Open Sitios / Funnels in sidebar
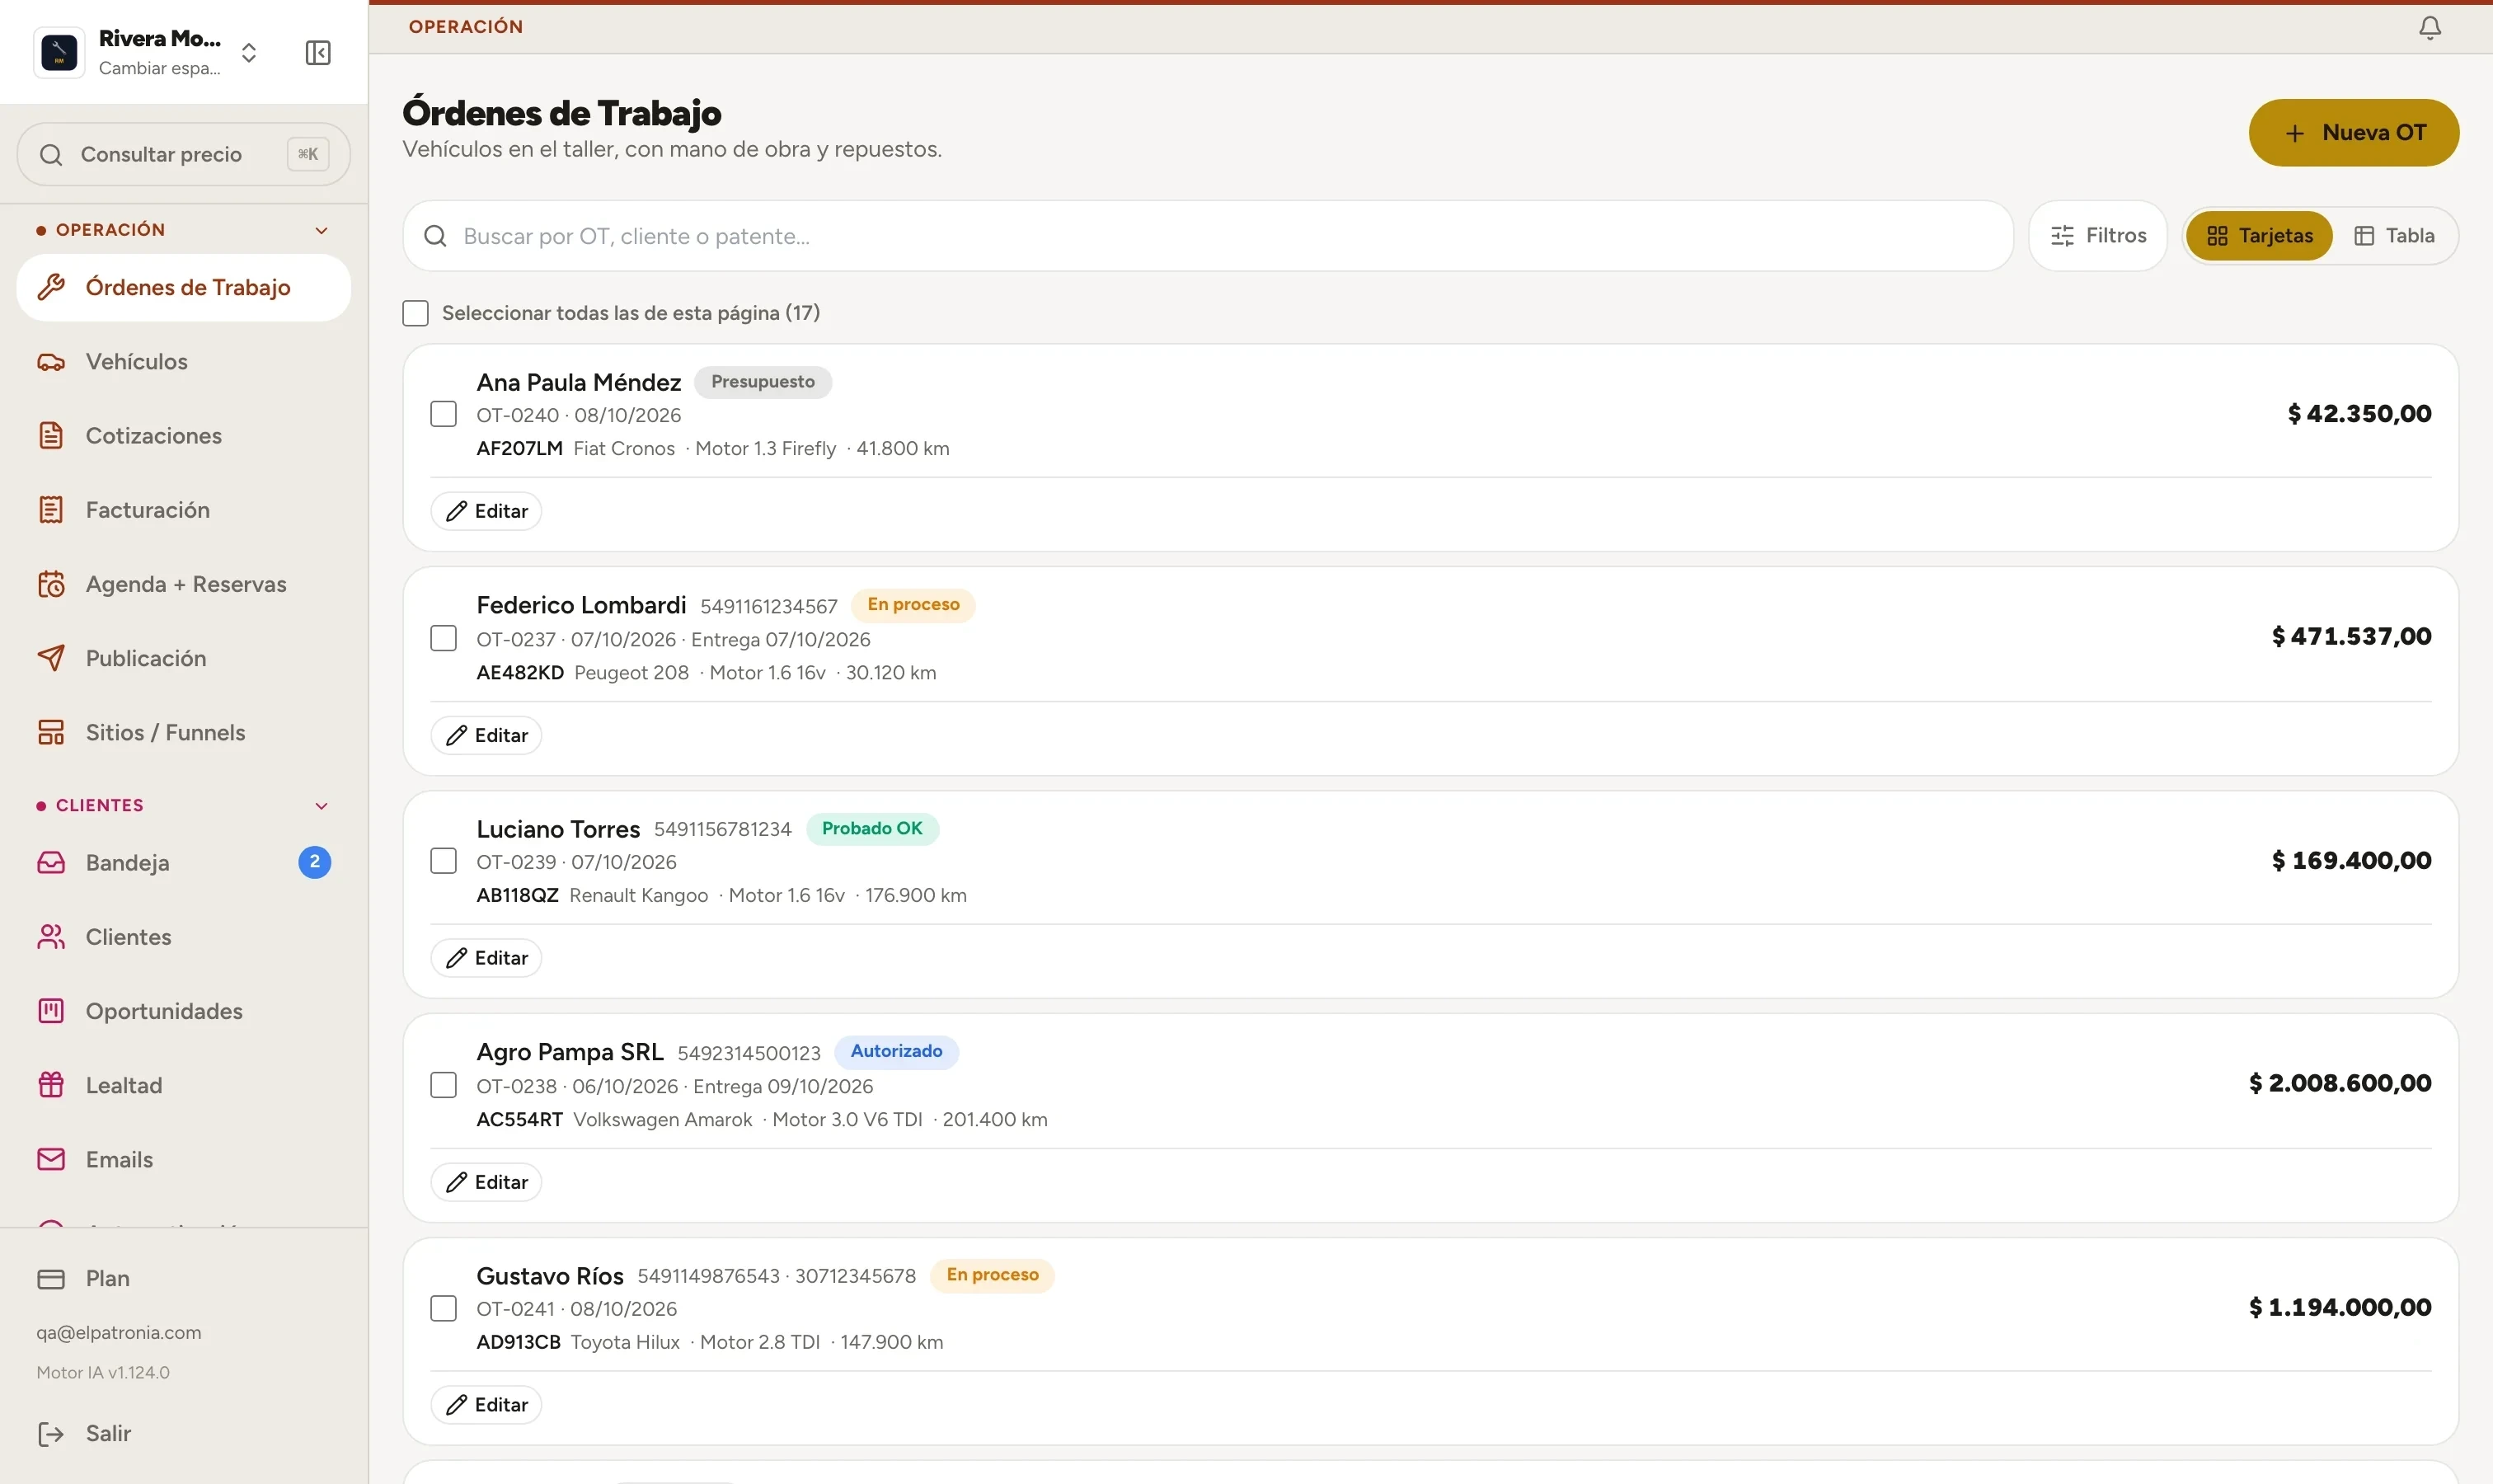This screenshot has width=2493, height=1484. (x=184, y=732)
